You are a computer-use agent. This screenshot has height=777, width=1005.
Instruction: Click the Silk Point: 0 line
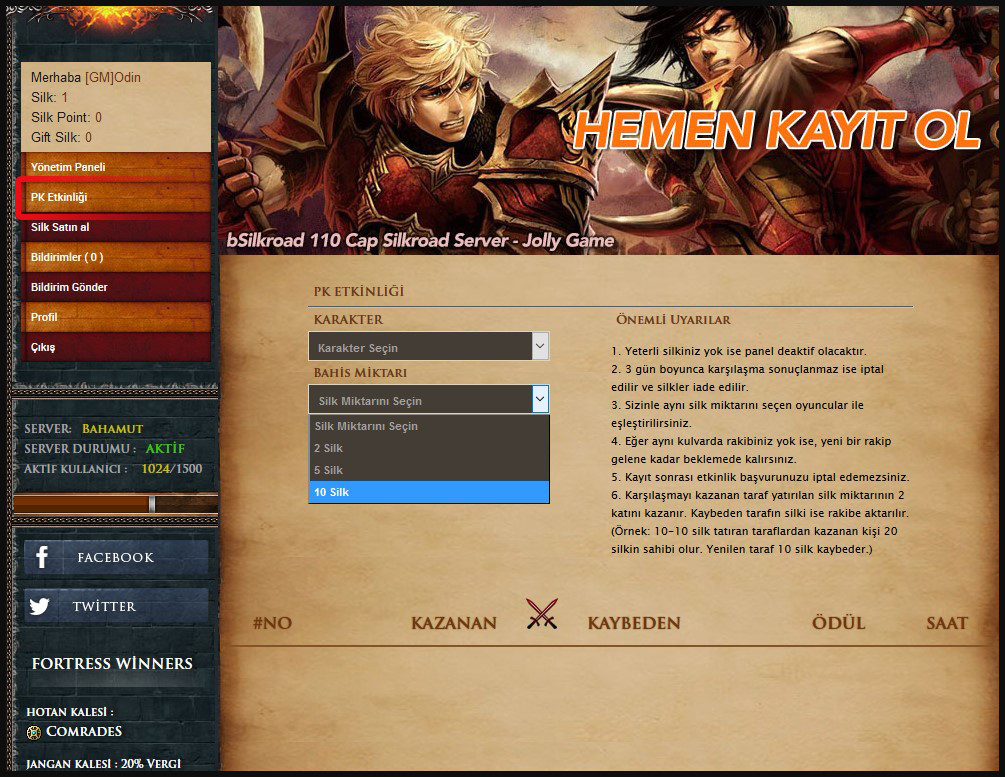point(67,117)
